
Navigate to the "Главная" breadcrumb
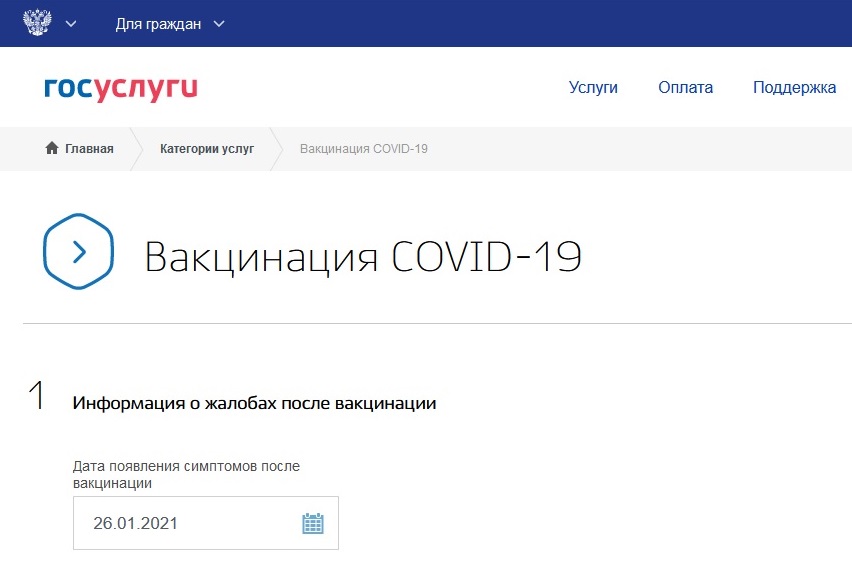[x=89, y=149]
